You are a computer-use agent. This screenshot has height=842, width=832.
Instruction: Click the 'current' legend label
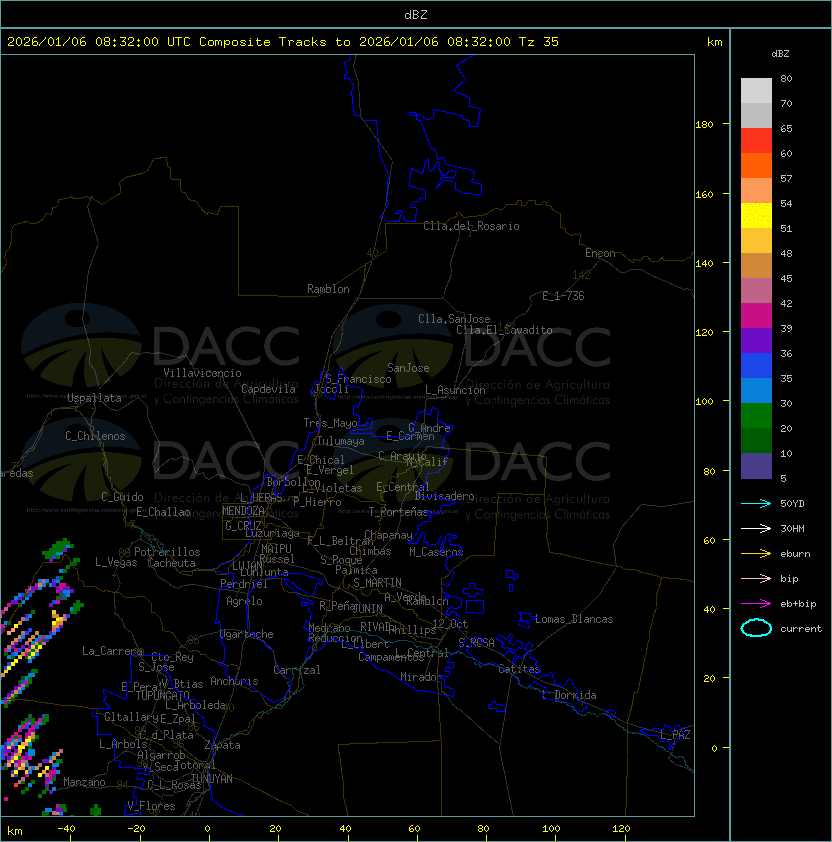coord(801,629)
